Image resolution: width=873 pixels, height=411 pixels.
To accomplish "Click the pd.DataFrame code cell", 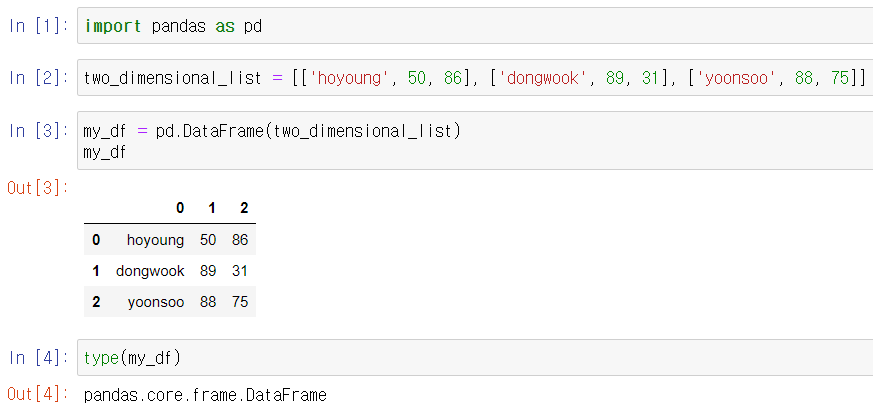I will tap(475, 141).
